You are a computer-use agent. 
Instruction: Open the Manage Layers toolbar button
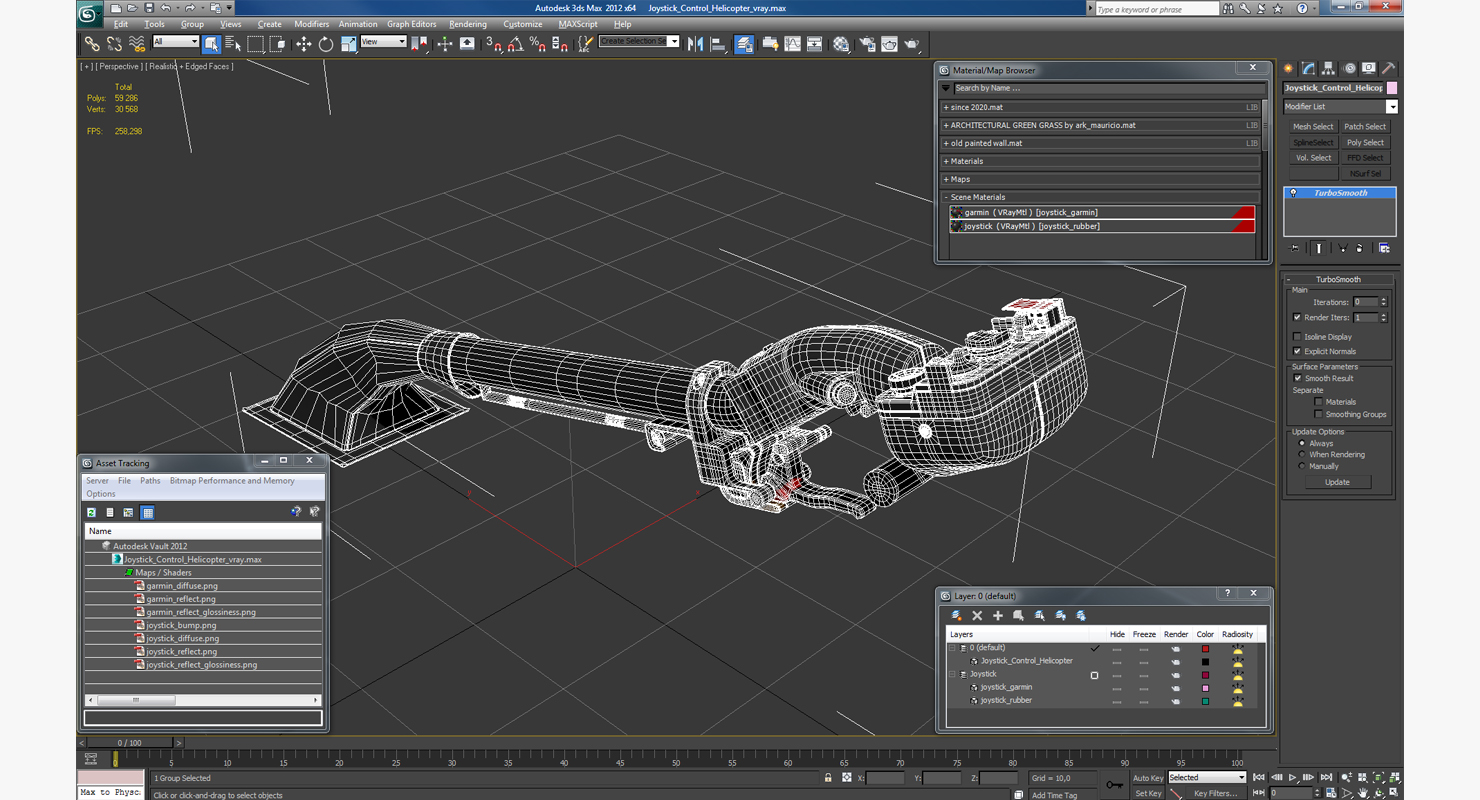(744, 44)
